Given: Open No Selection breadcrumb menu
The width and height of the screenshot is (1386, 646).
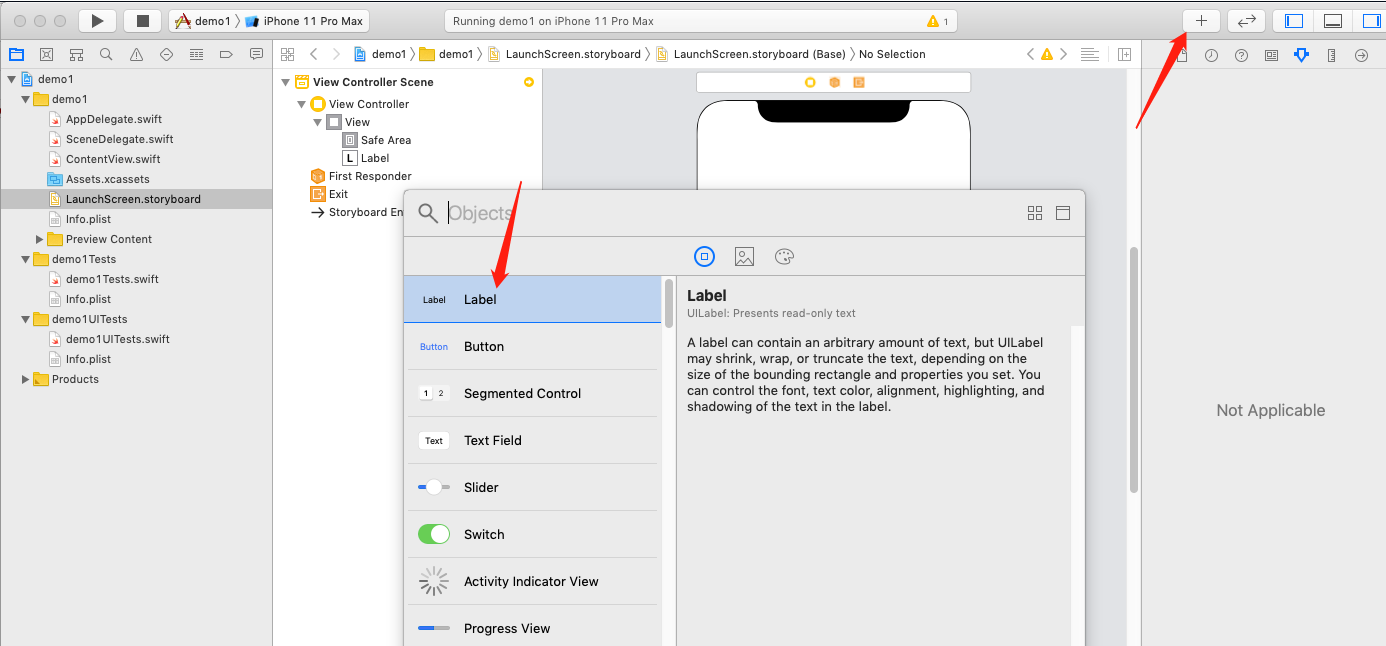Looking at the screenshot, I should coord(892,54).
